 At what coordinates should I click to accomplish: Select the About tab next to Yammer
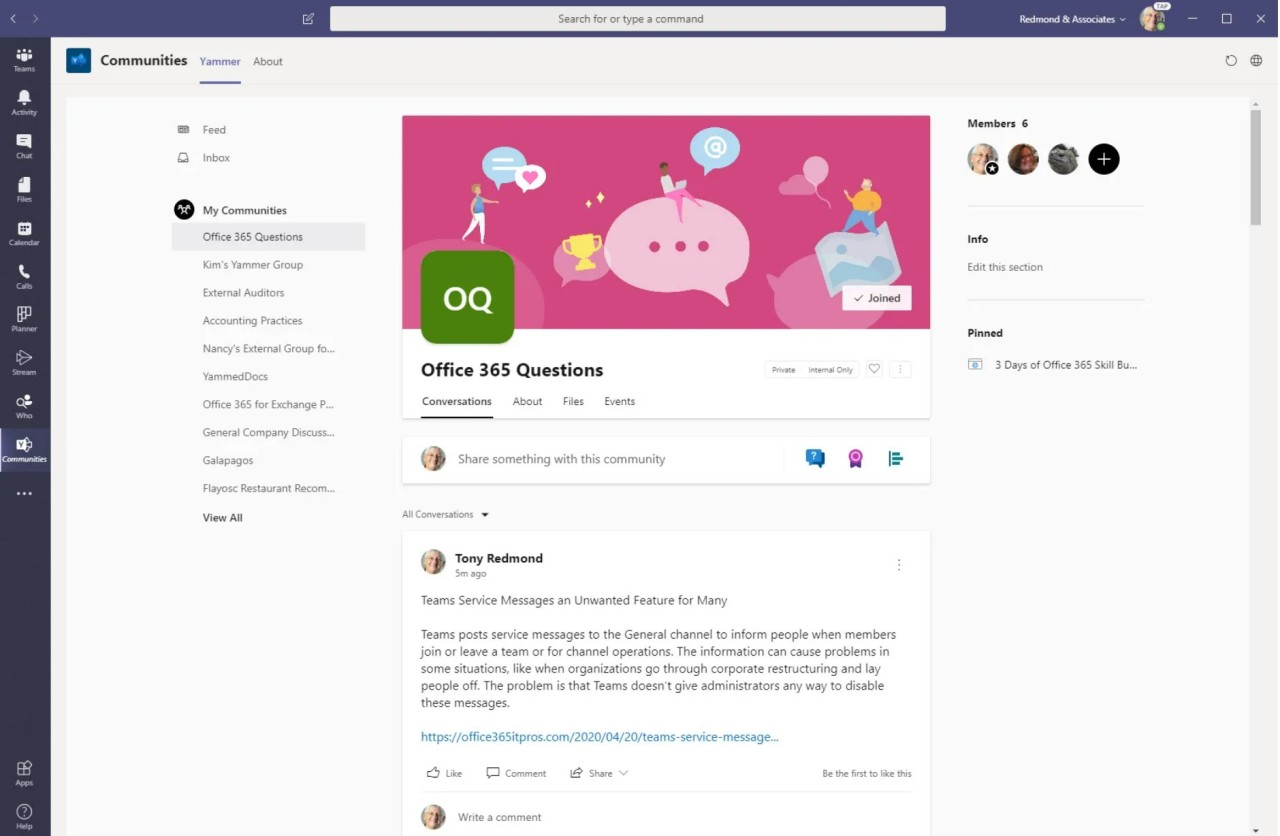coord(267,61)
